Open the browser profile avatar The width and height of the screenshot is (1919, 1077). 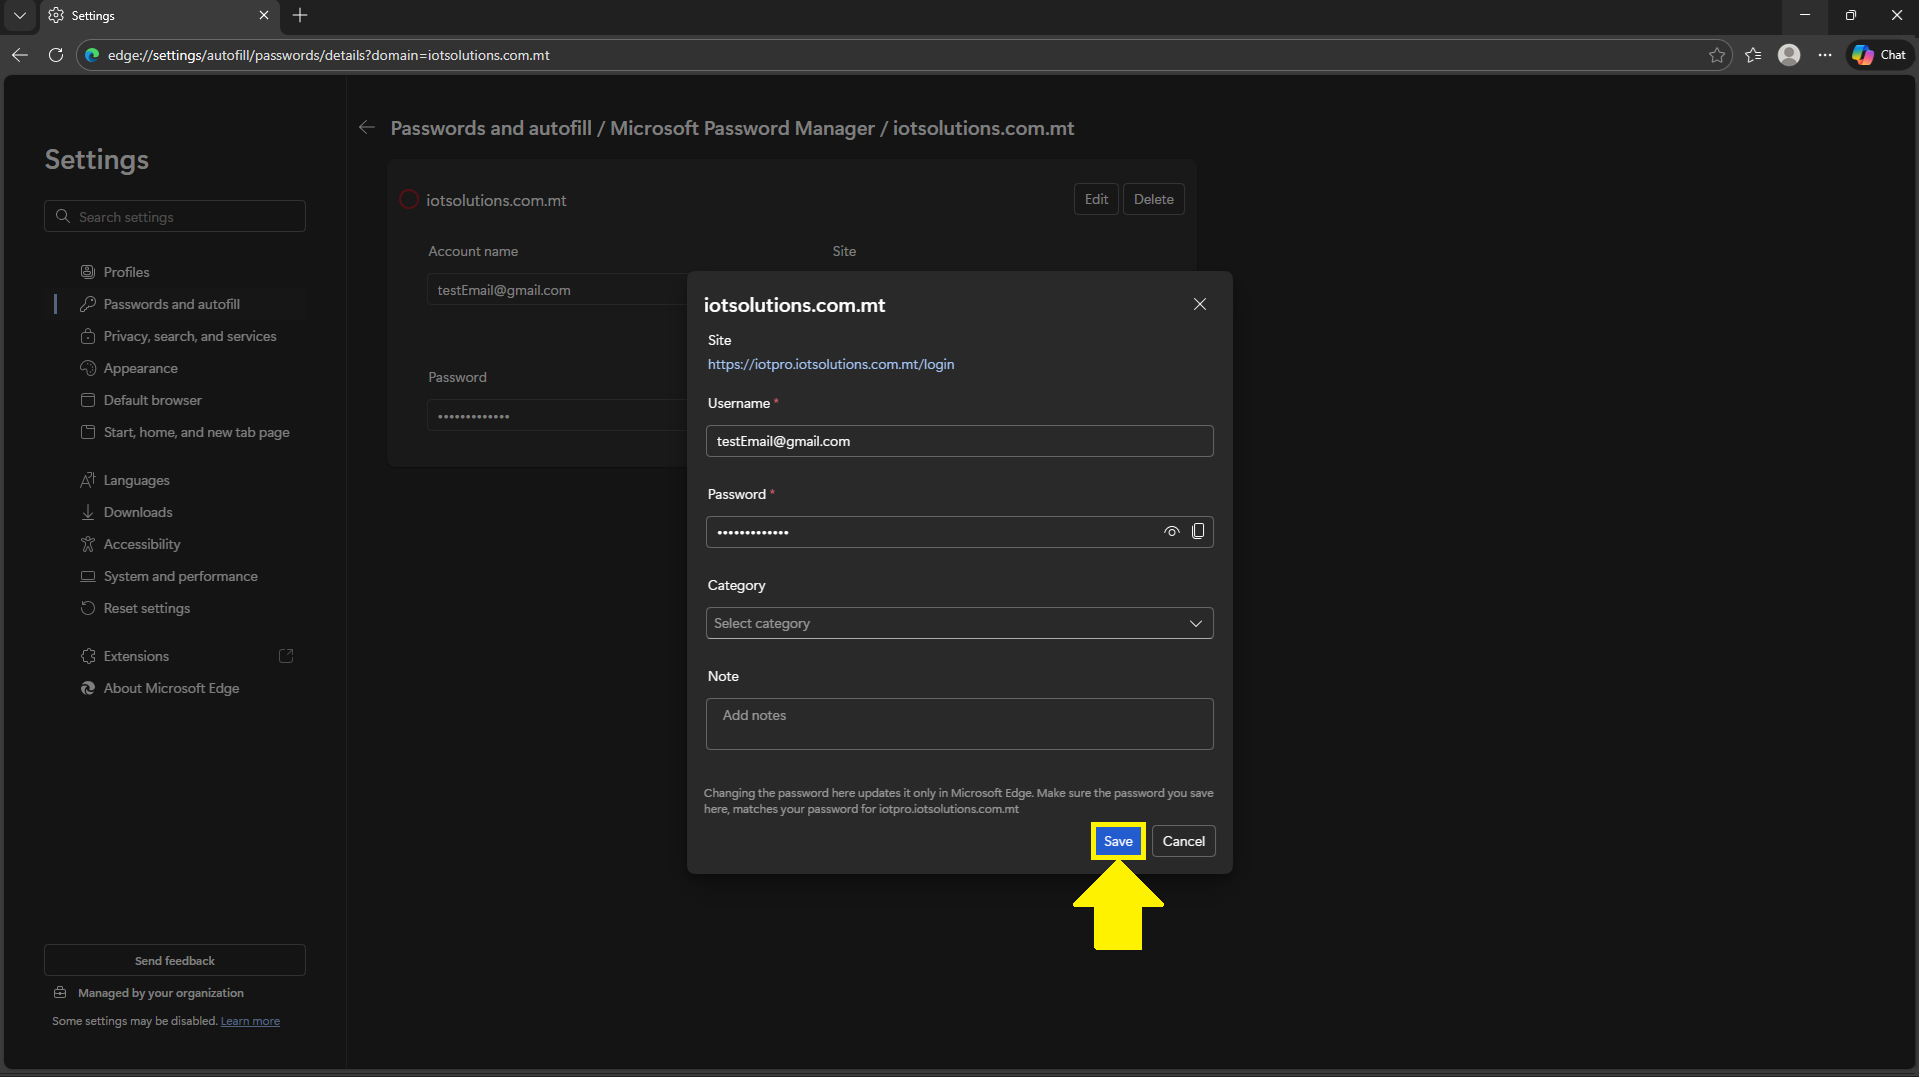[1789, 55]
